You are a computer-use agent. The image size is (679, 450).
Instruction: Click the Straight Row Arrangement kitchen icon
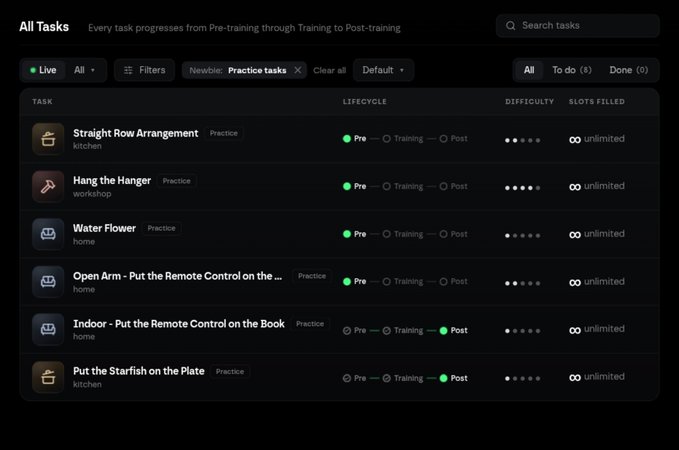[x=48, y=139]
